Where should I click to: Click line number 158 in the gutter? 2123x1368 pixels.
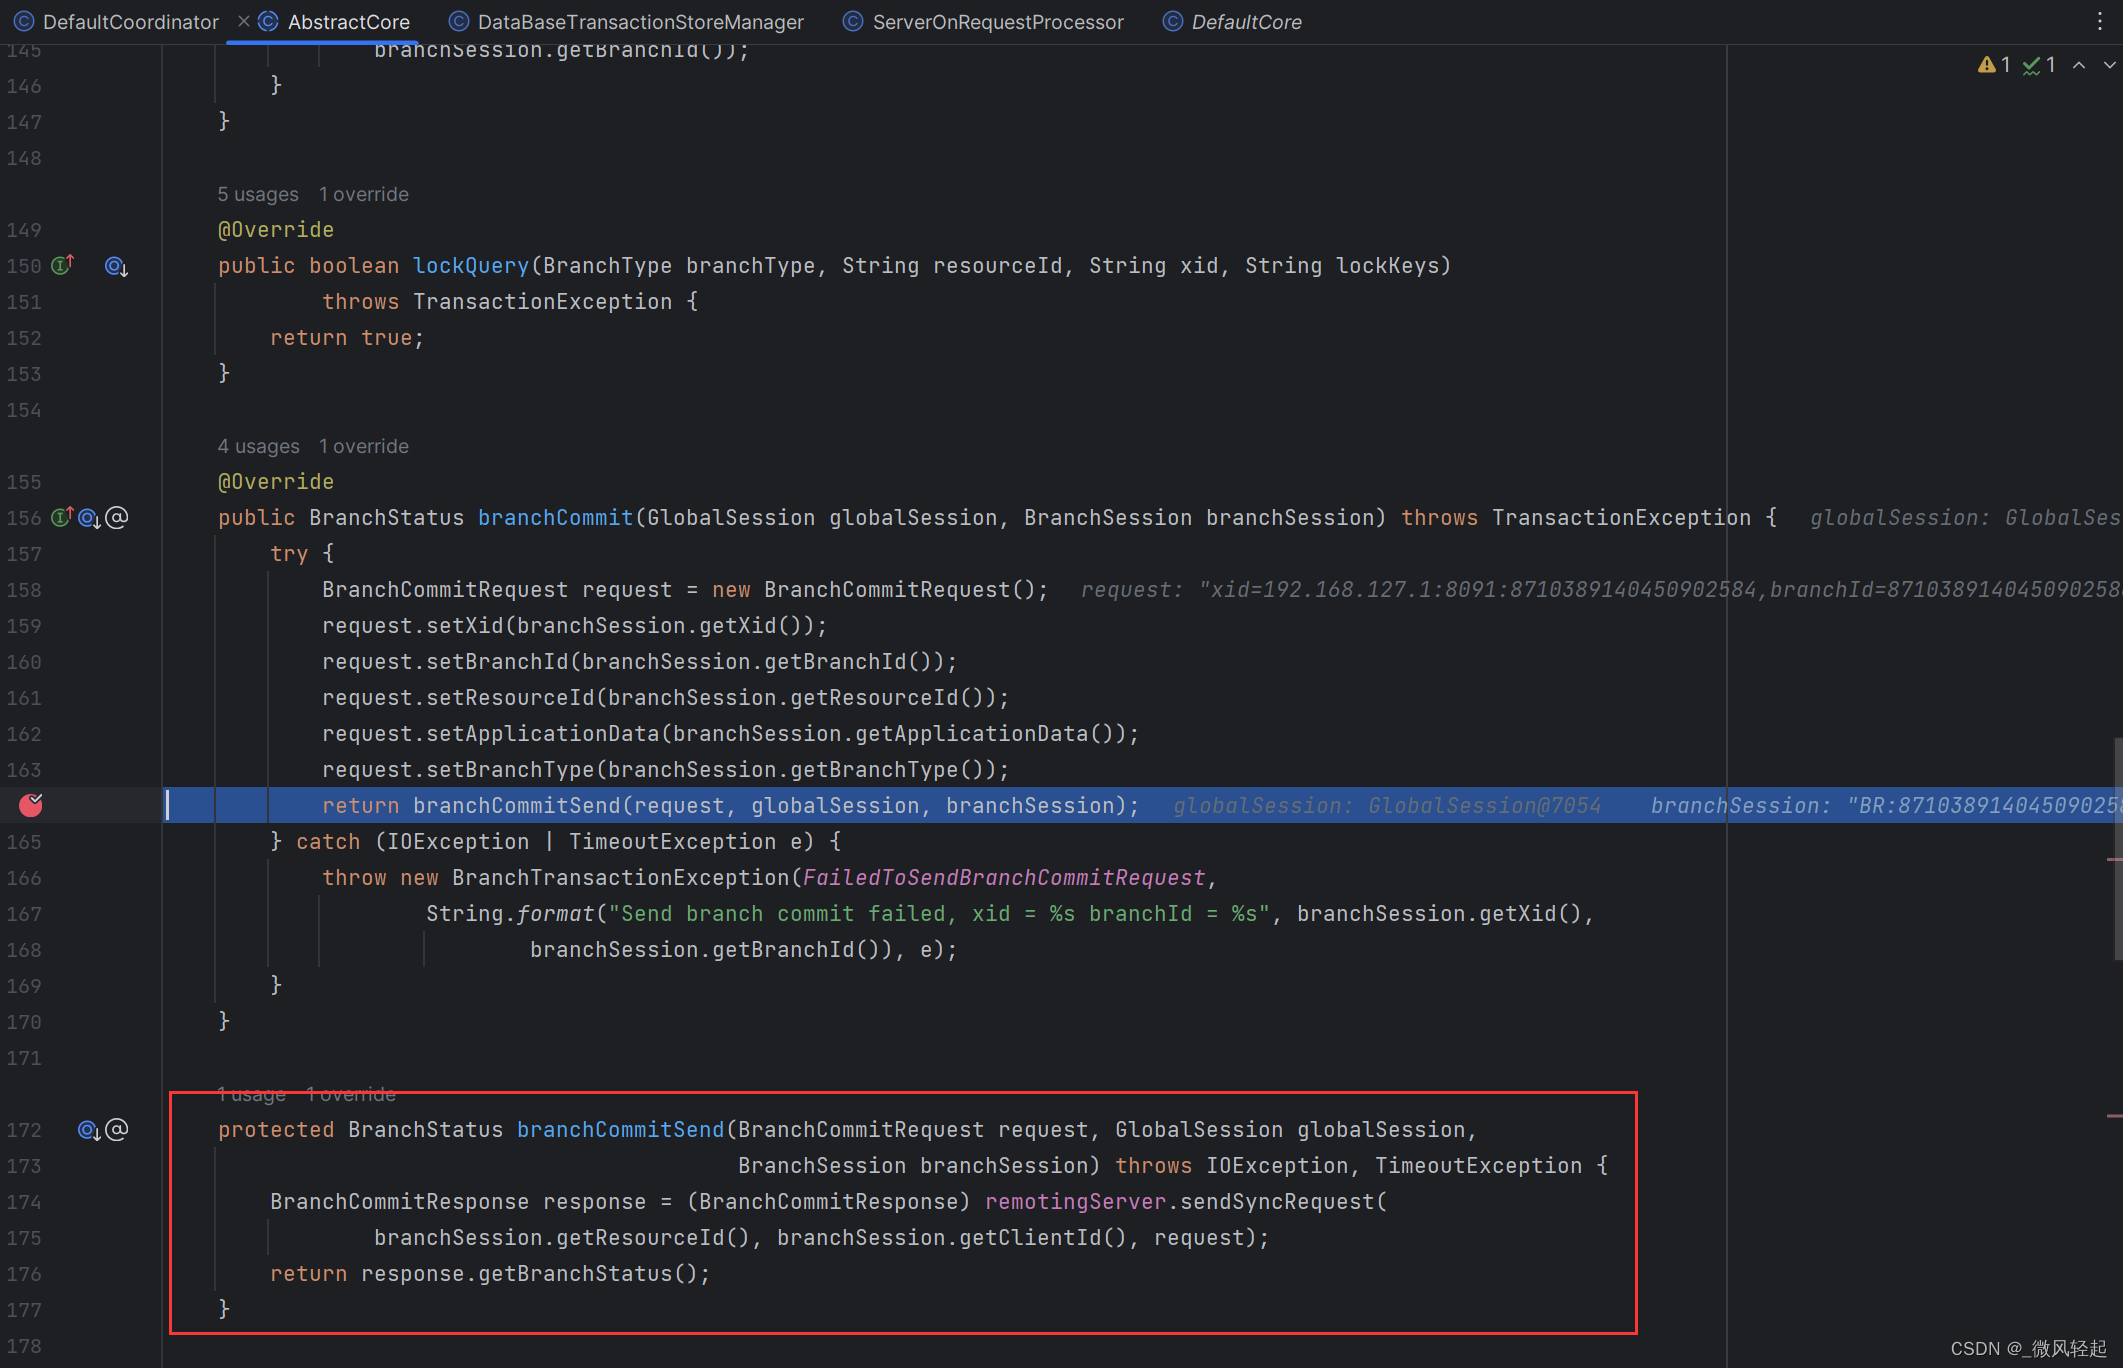pos(24,590)
